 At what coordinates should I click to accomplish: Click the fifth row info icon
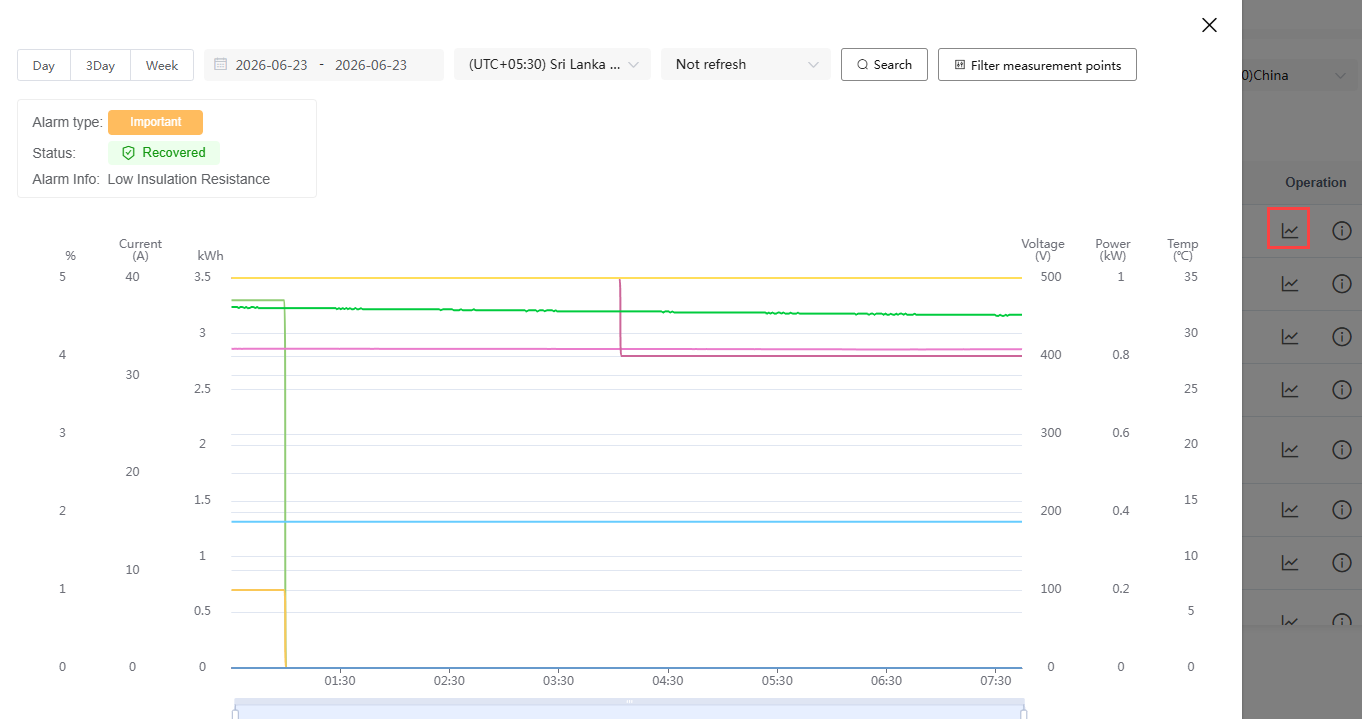click(1342, 450)
